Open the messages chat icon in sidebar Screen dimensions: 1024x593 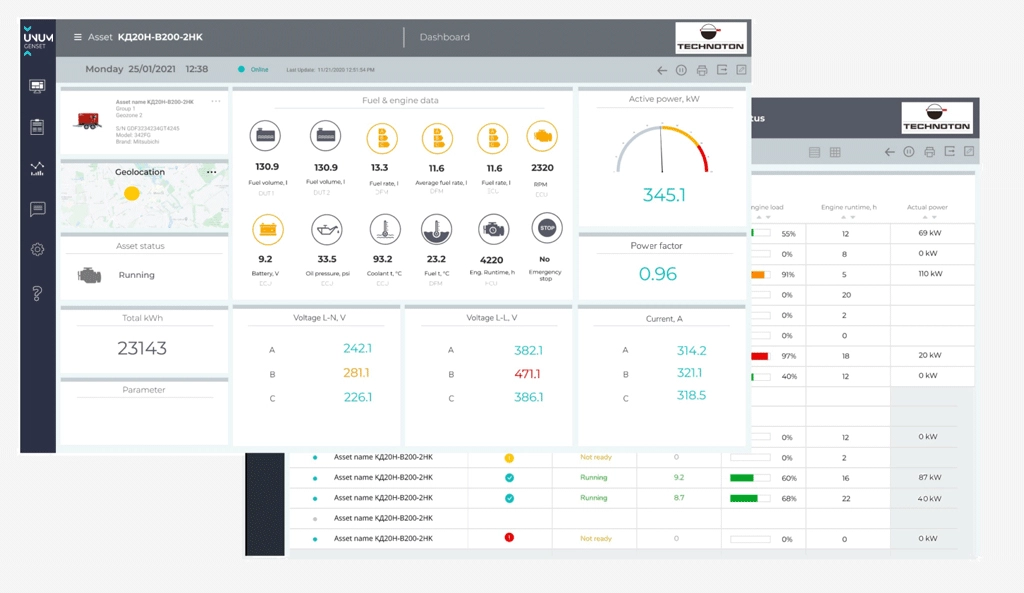click(38, 208)
